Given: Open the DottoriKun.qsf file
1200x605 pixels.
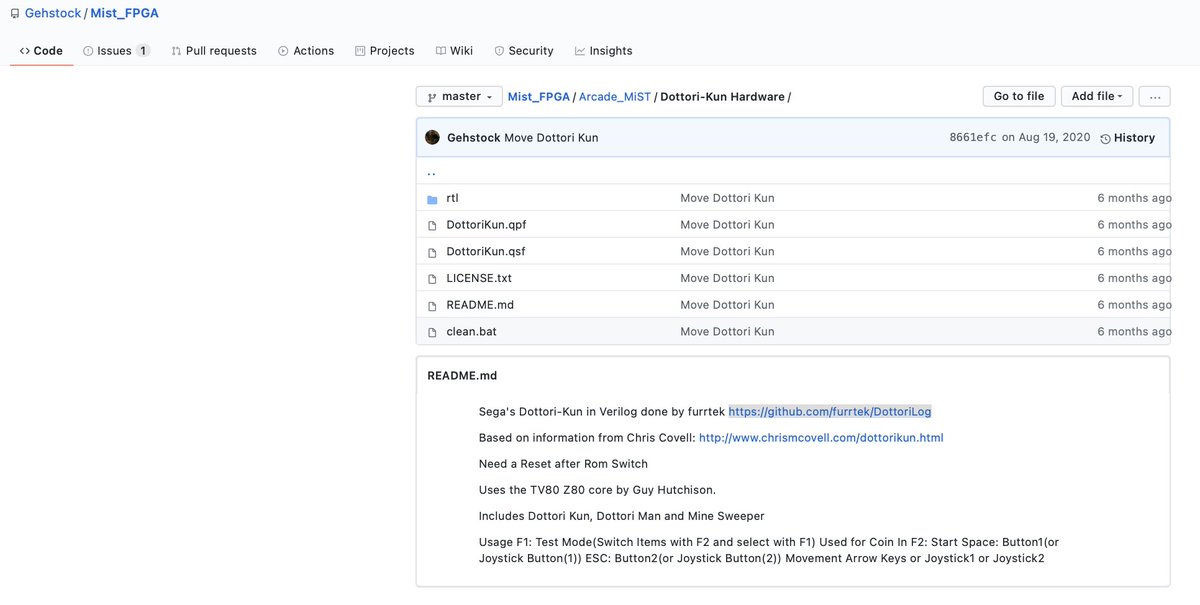Looking at the screenshot, I should [485, 251].
